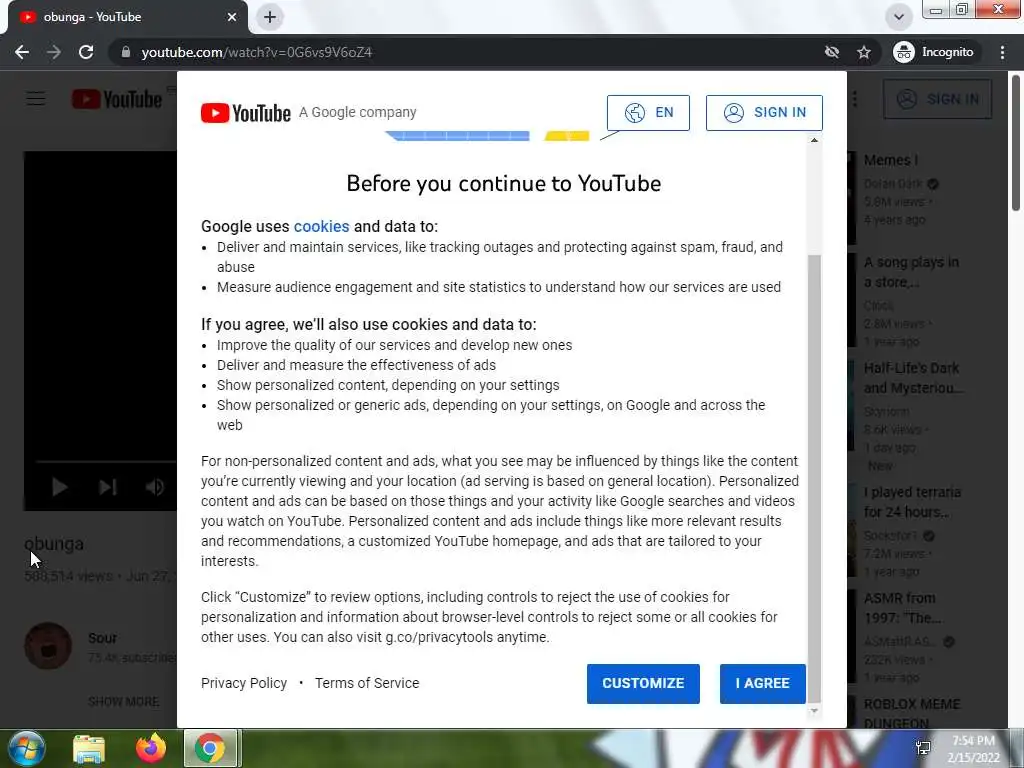The height and width of the screenshot is (768, 1024).
Task: Click the YouTube logo in the dialog
Action: point(246,113)
